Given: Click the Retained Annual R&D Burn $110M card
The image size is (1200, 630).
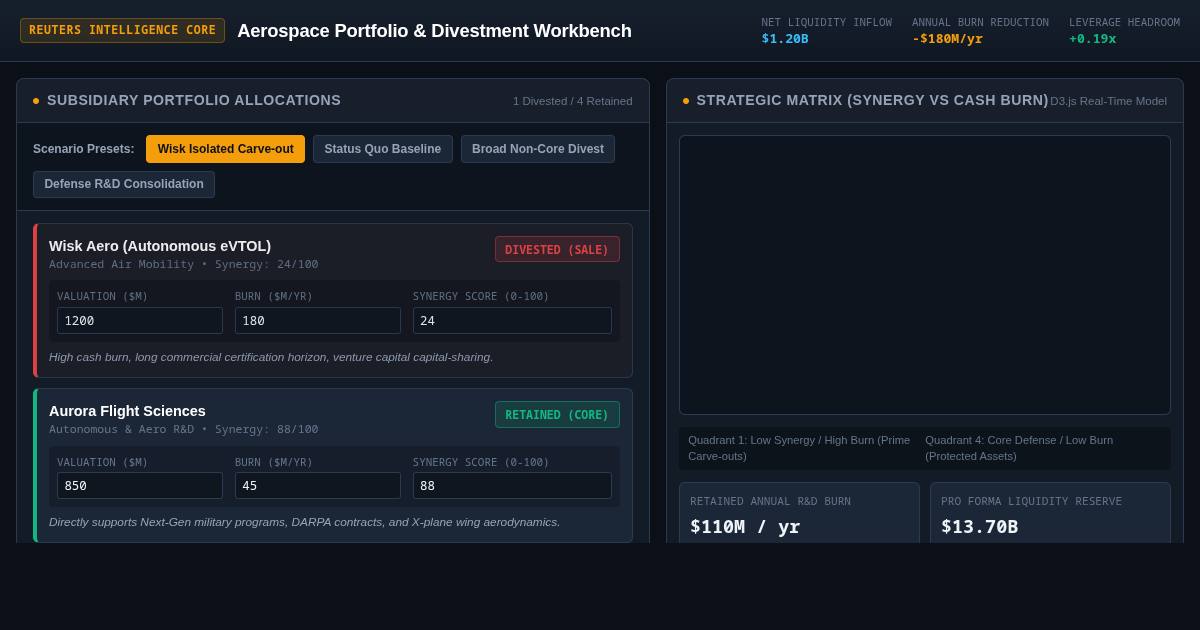Looking at the screenshot, I should tap(799, 513).
